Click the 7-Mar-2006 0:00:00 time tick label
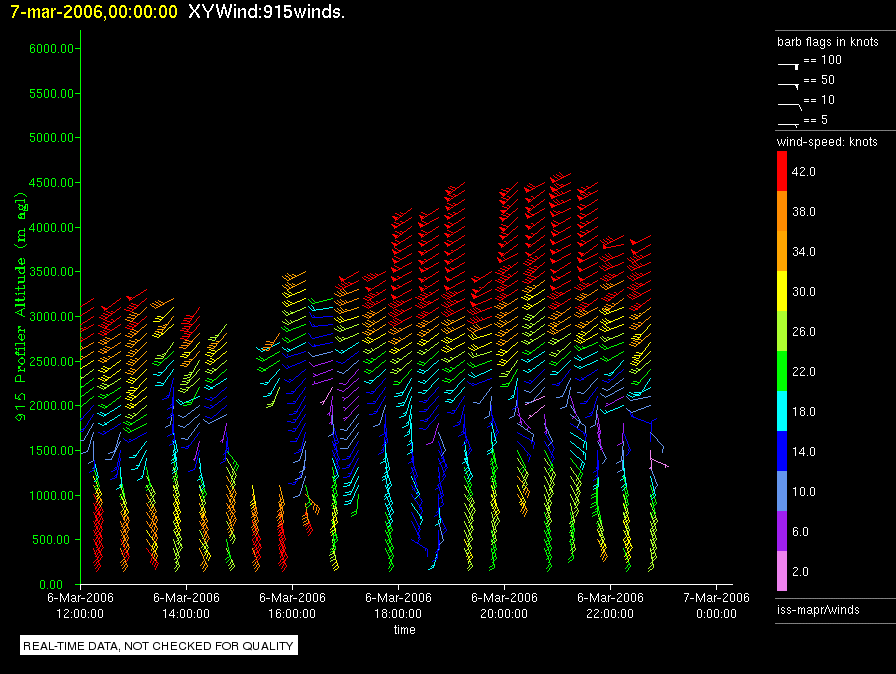This screenshot has width=896, height=674. (716, 605)
